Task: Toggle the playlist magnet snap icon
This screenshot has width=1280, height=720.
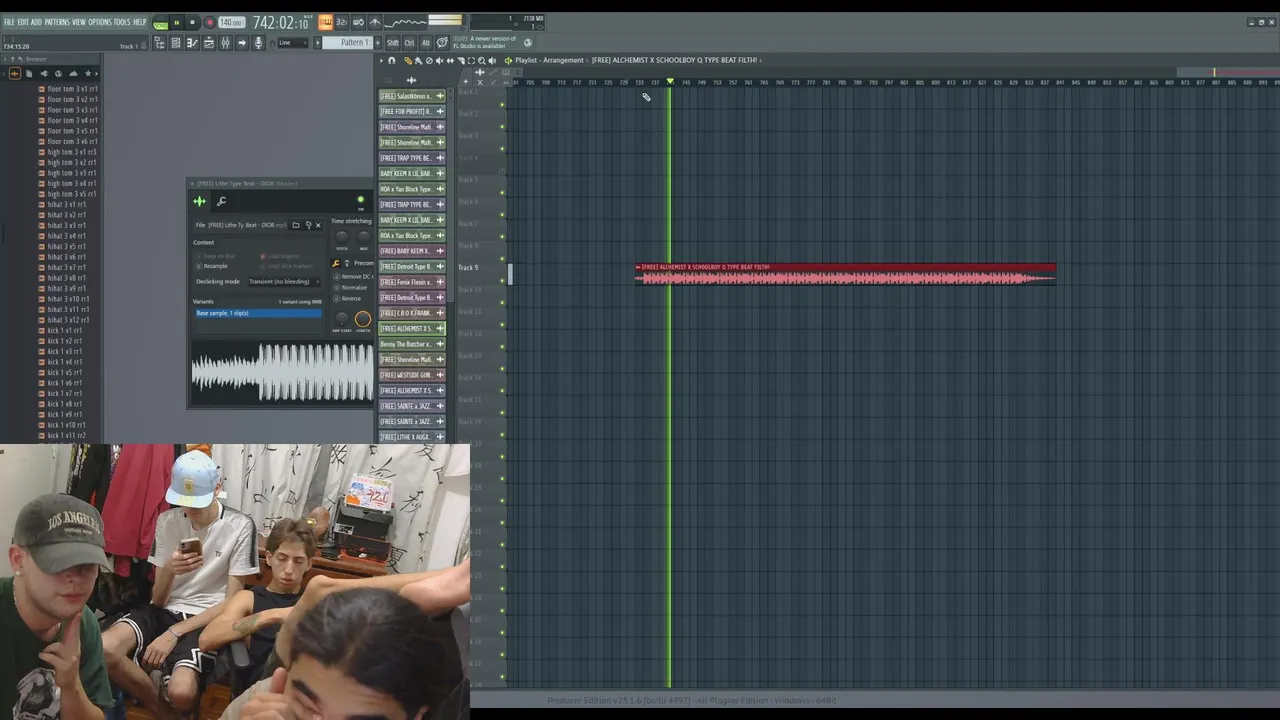Action: point(391,60)
